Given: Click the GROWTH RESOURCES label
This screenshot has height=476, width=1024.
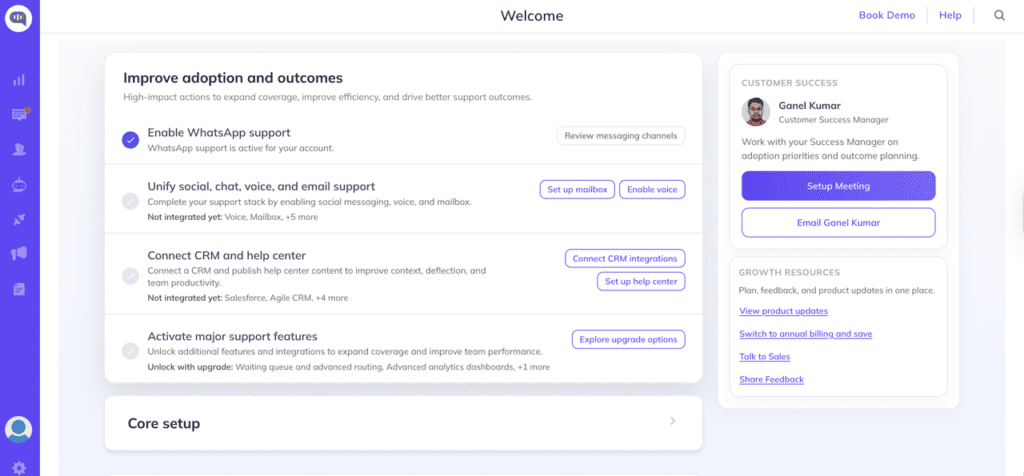Looking at the screenshot, I should (x=790, y=272).
